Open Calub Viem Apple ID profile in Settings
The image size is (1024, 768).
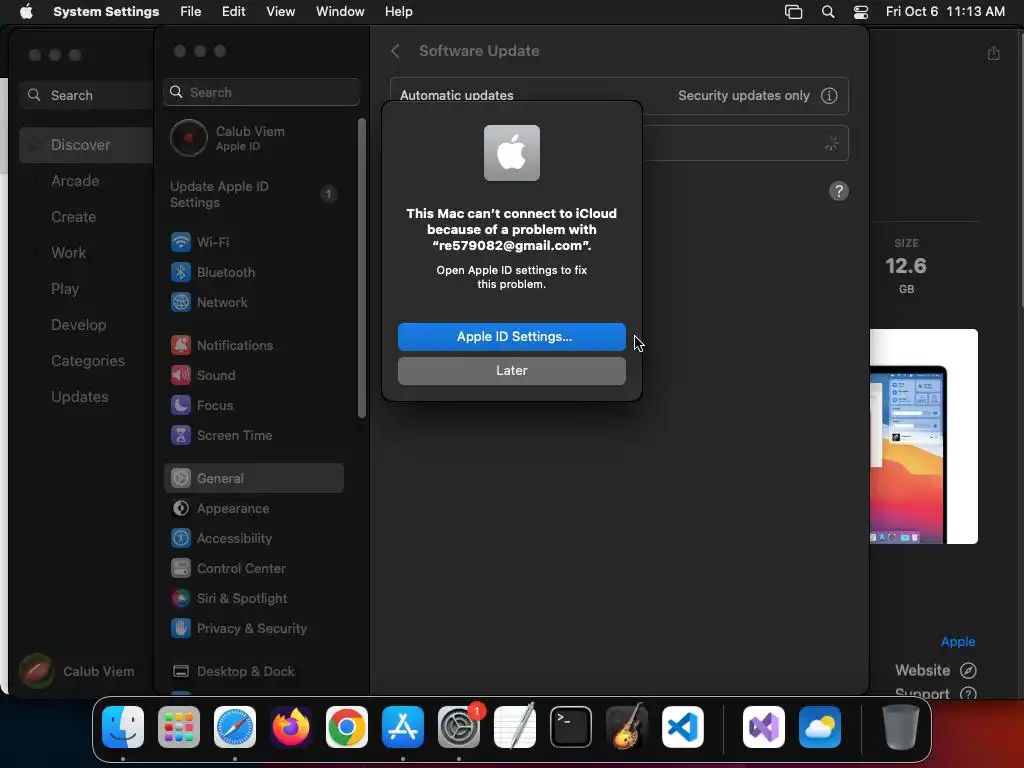253,138
